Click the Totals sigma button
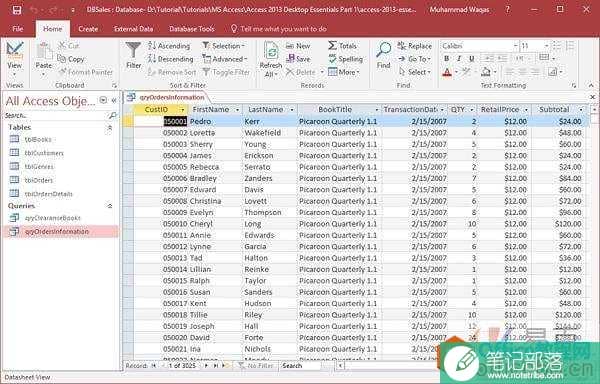 [x=342, y=46]
